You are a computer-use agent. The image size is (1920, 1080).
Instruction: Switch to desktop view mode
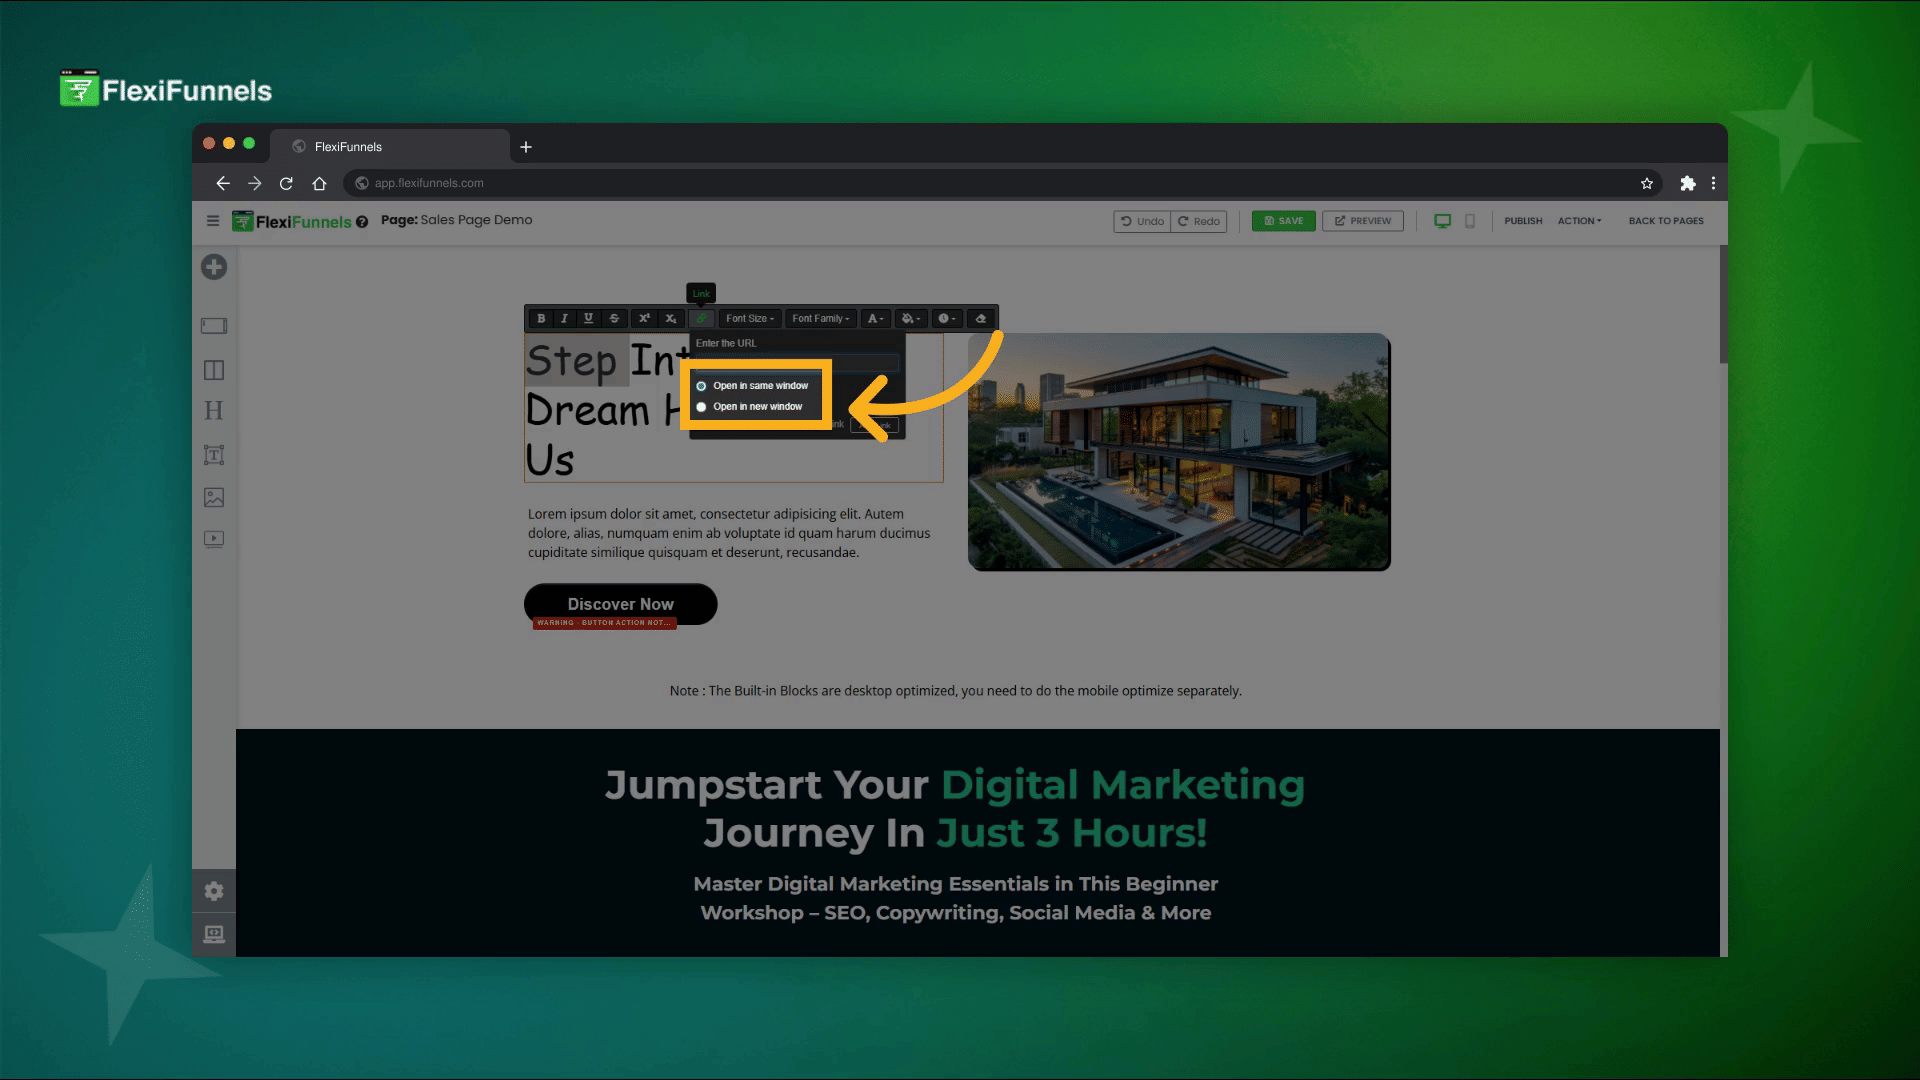tap(1442, 221)
